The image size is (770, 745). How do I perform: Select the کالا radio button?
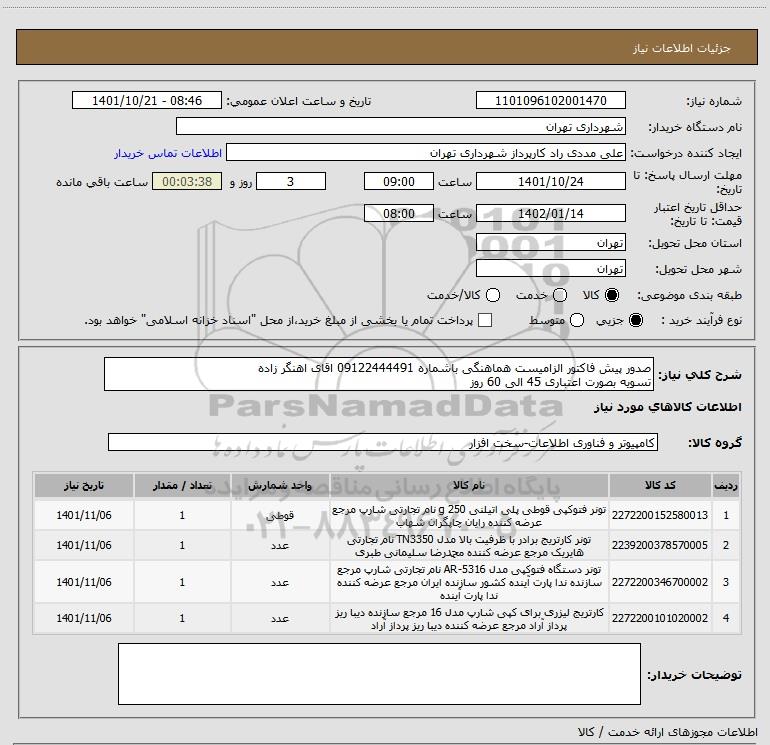pyautogui.click(x=612, y=295)
